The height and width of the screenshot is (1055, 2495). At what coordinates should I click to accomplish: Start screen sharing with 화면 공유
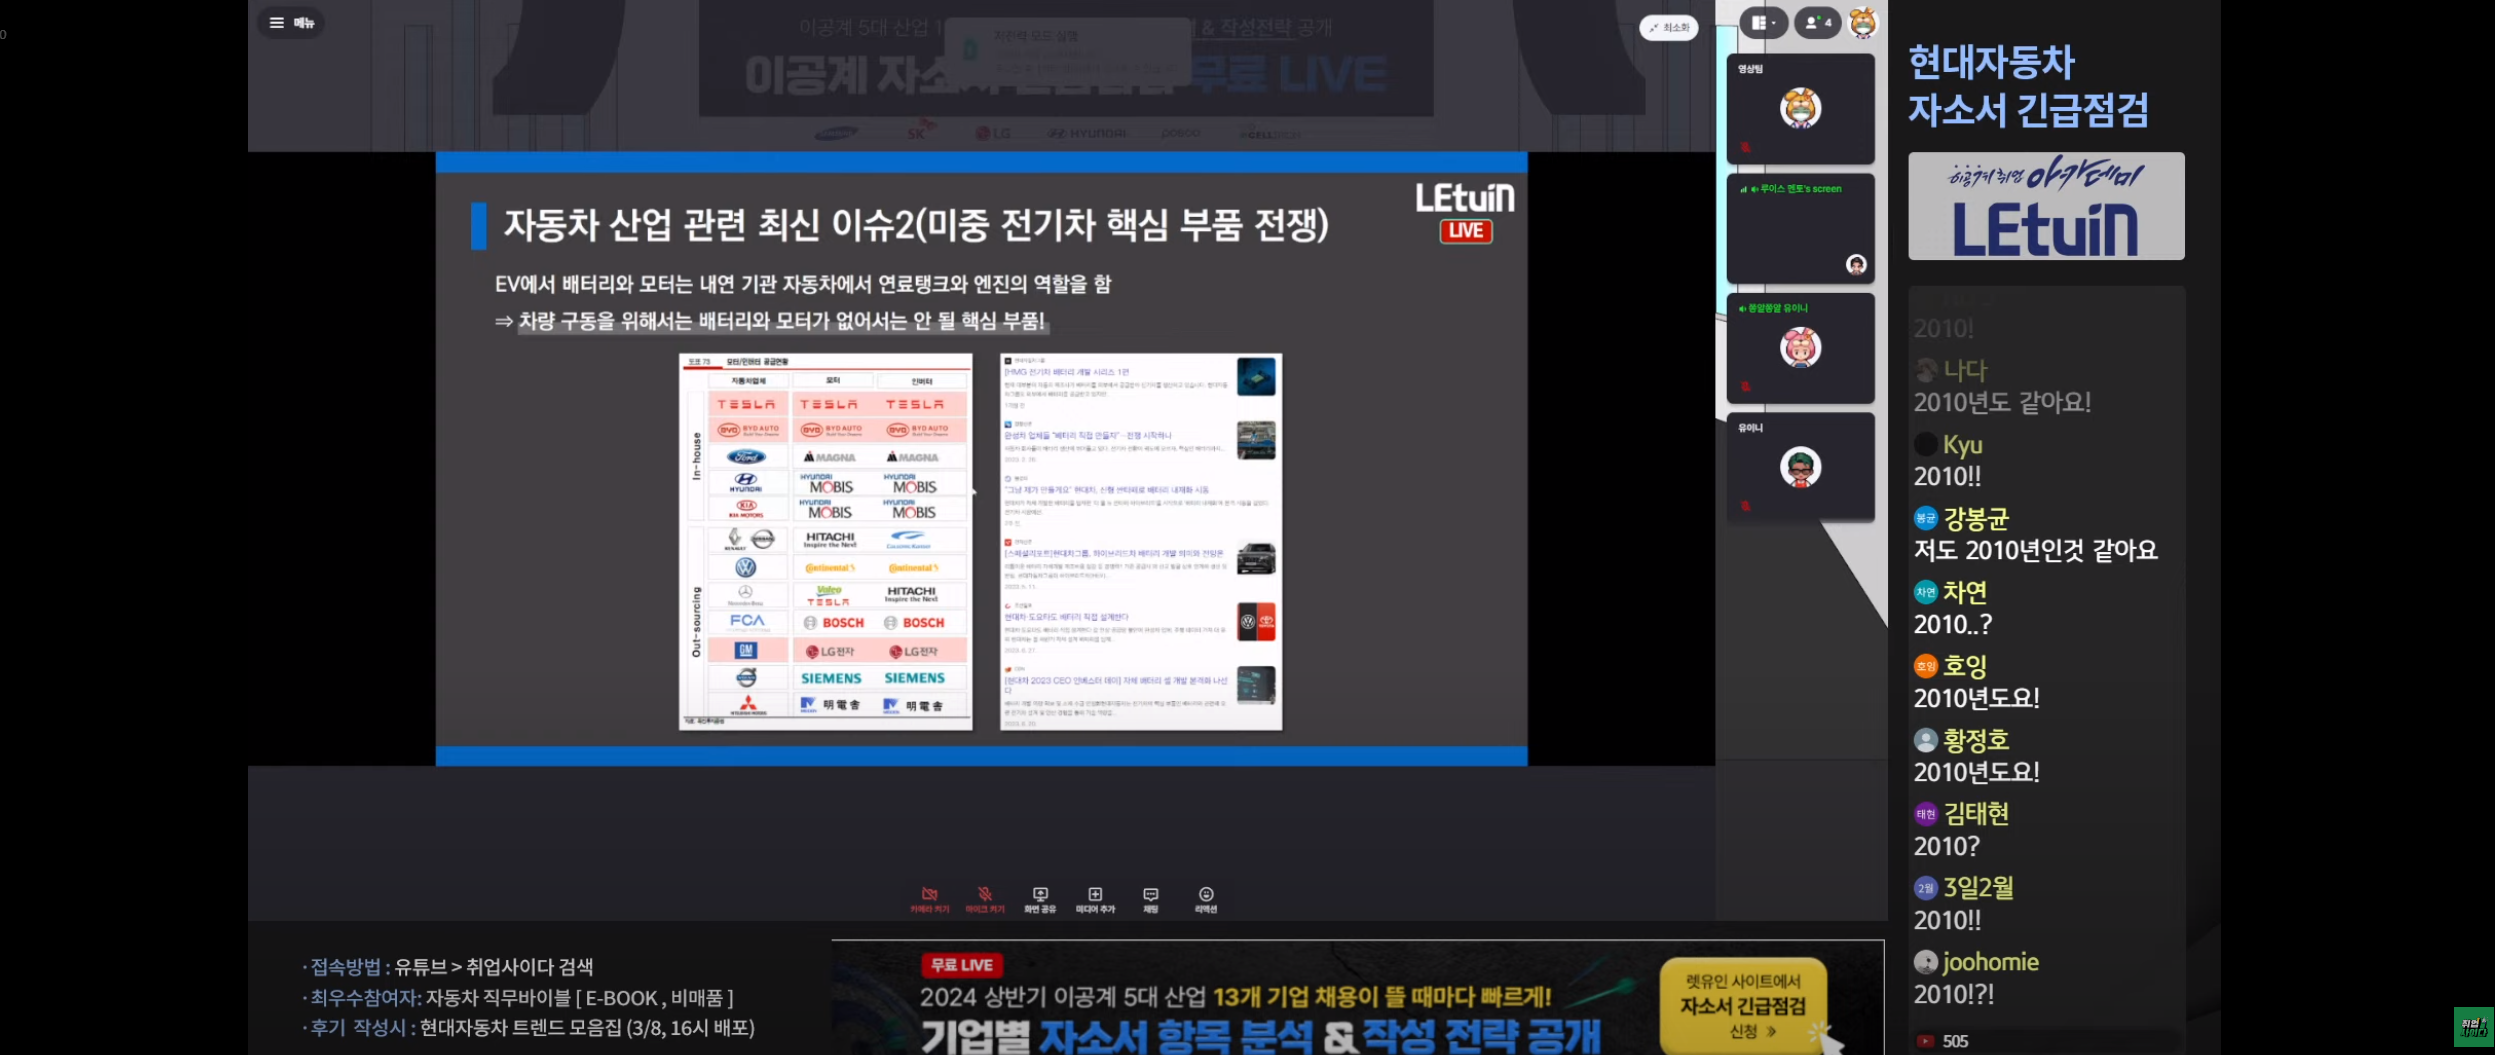[x=1040, y=900]
